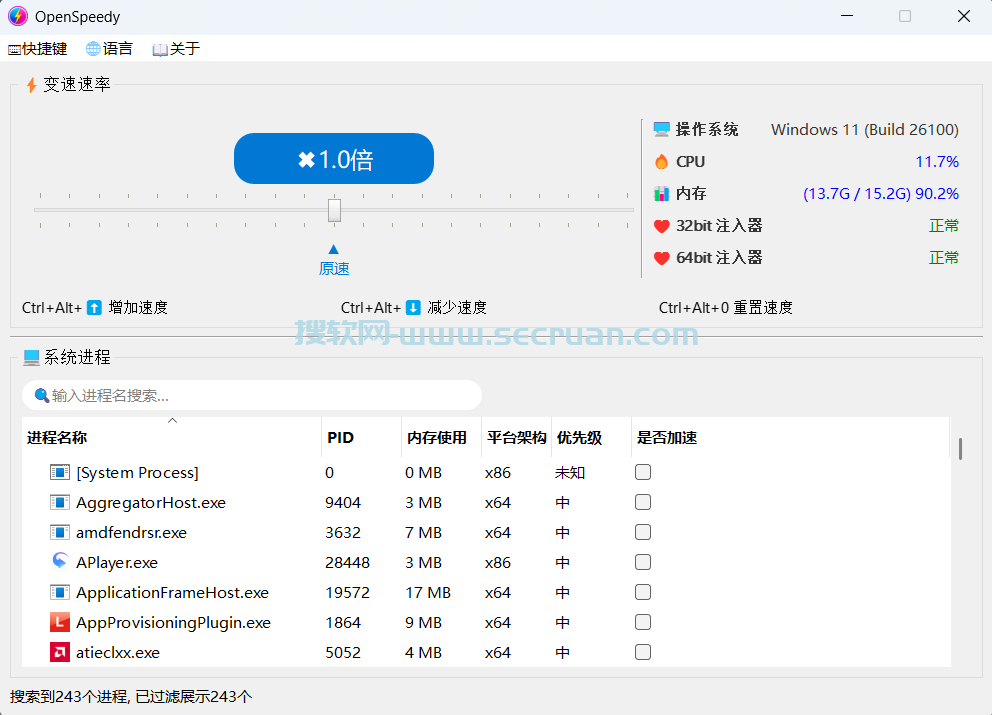Click the speed slider handle

(335, 211)
